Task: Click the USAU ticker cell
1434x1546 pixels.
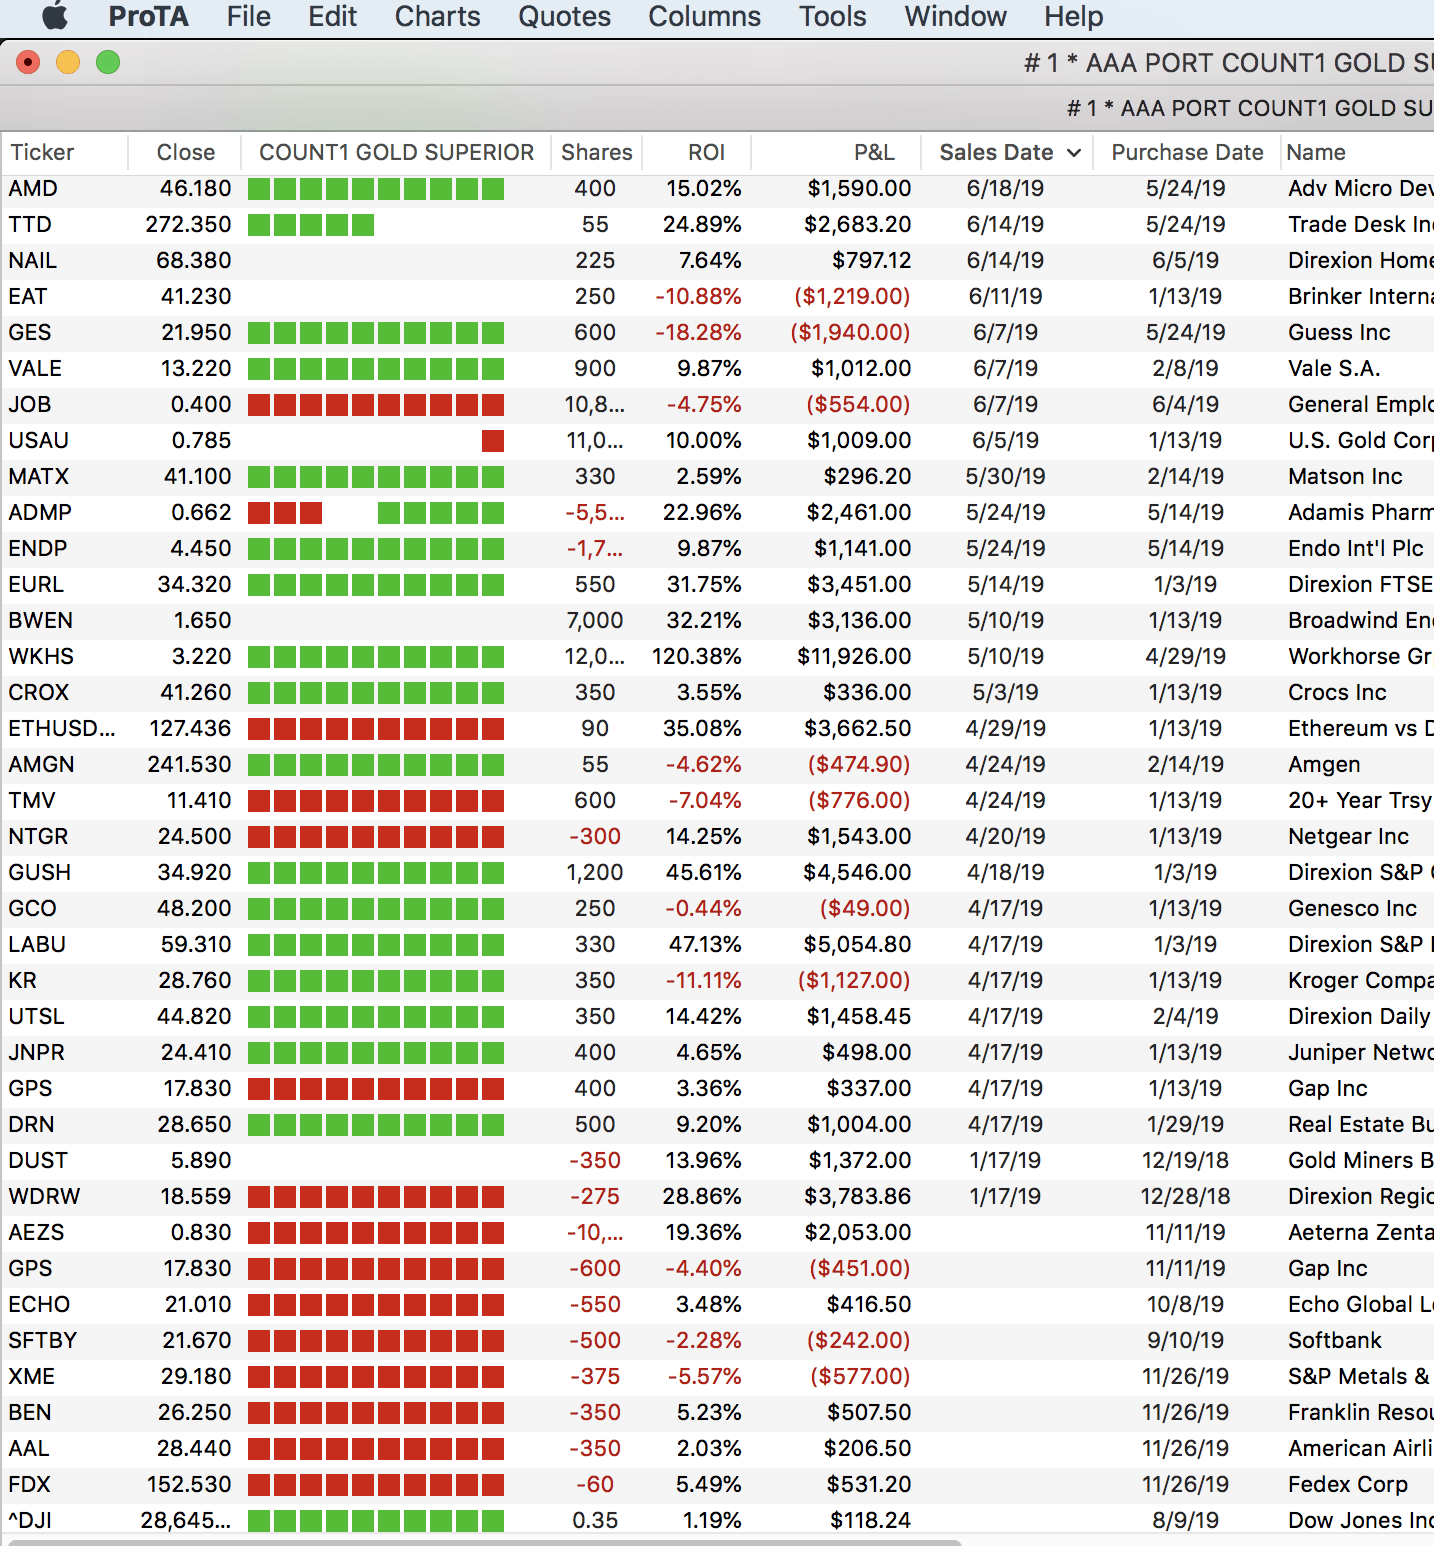Action: (x=39, y=440)
